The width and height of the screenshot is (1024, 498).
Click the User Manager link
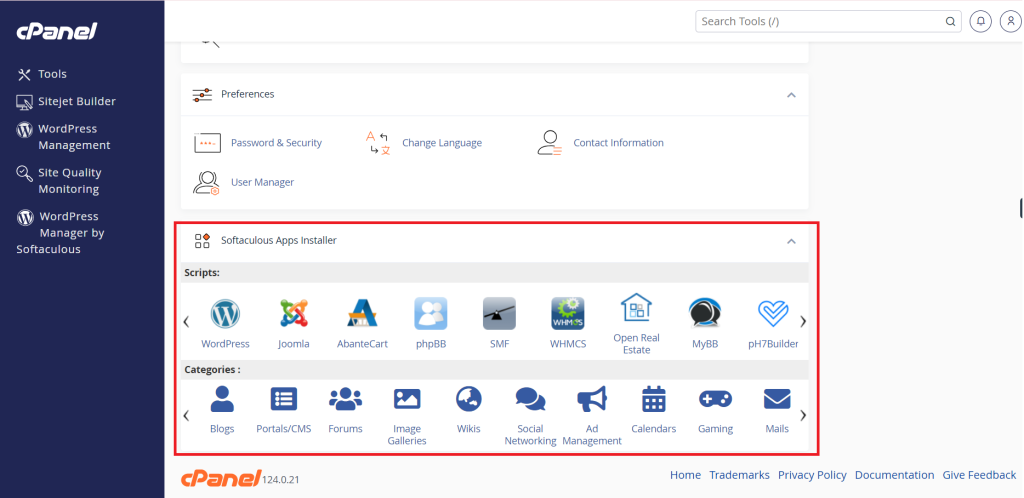click(263, 183)
